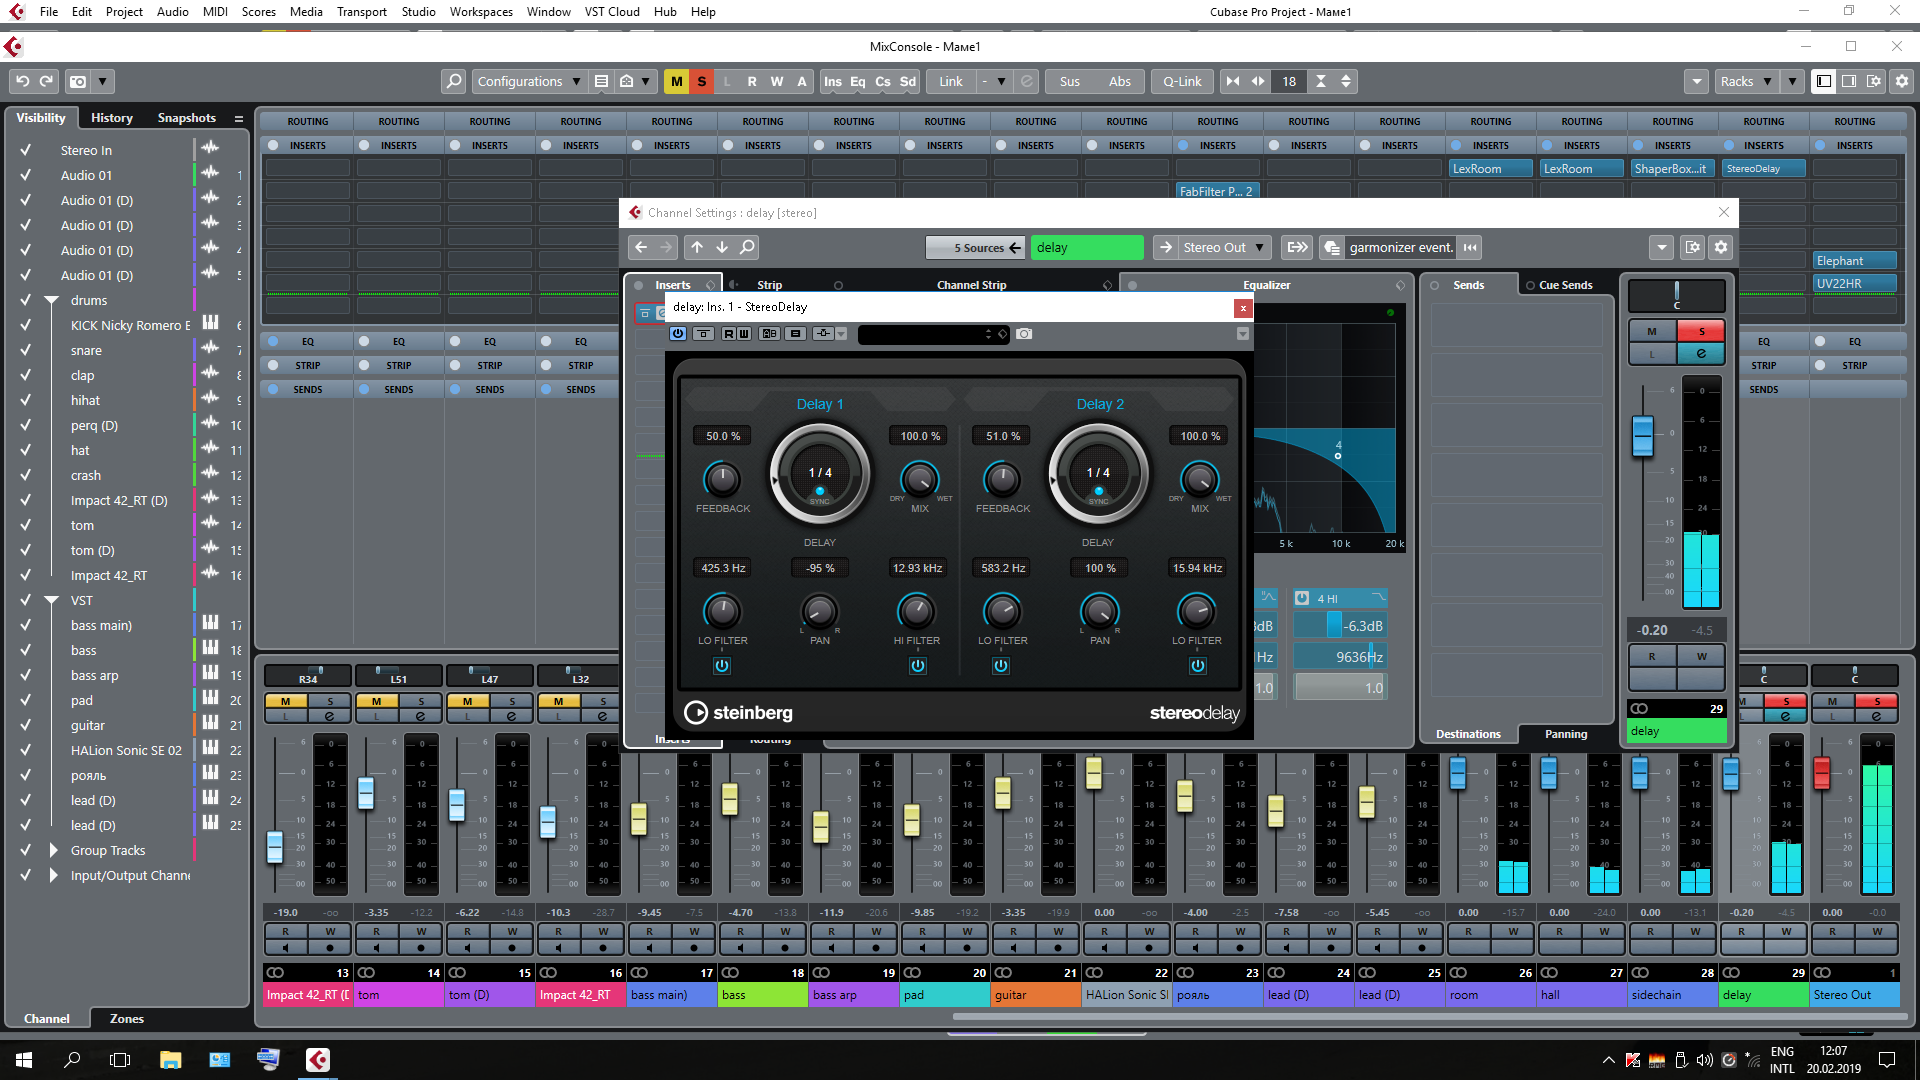Disable global Mute M button in toolbar
The height and width of the screenshot is (1080, 1920).
677,81
